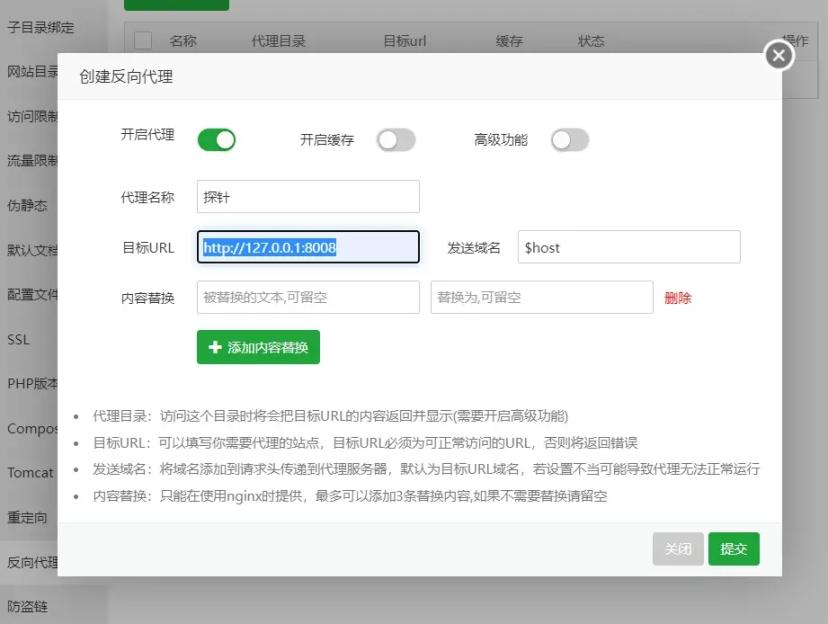Click the 目标URL input field
828x624 pixels.
tap(308, 247)
